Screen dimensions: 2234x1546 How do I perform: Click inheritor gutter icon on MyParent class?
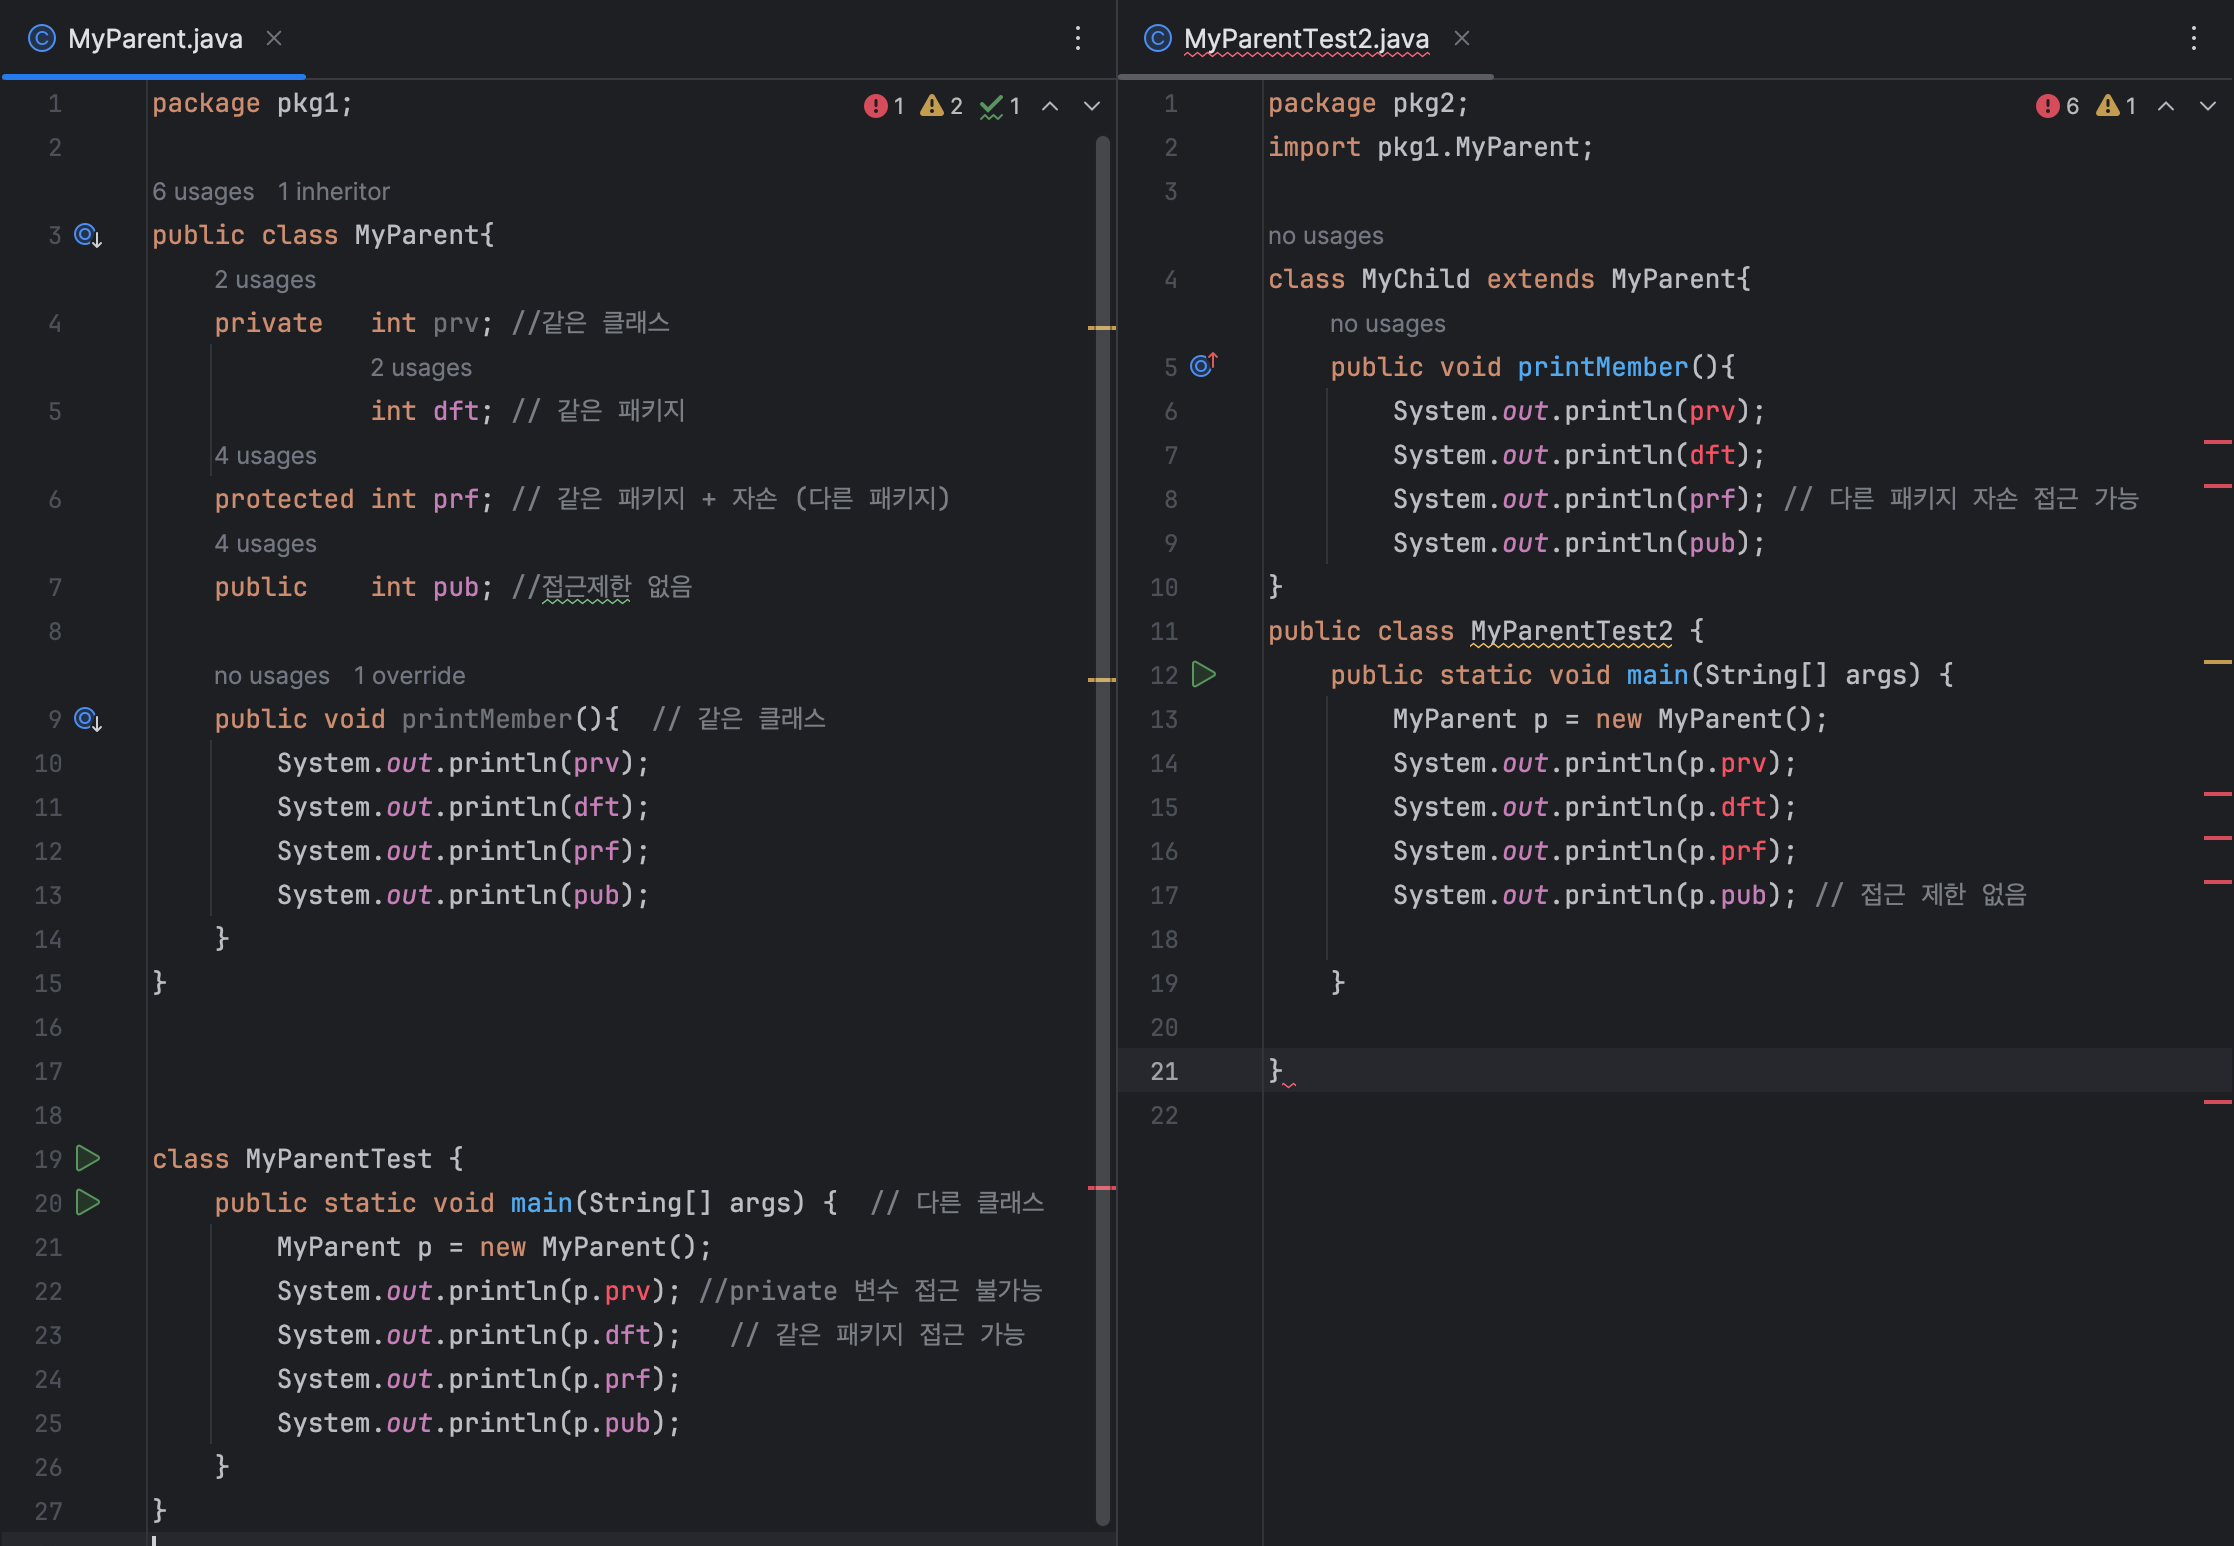[88, 236]
